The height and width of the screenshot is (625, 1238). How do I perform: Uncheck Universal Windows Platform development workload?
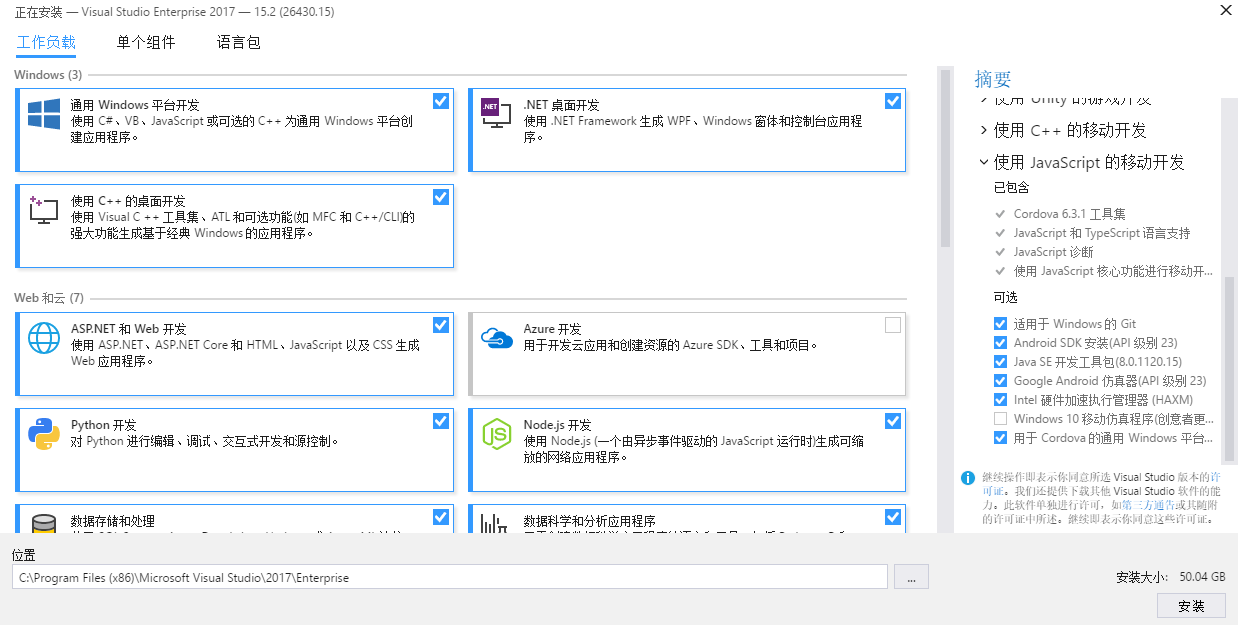tap(441, 101)
